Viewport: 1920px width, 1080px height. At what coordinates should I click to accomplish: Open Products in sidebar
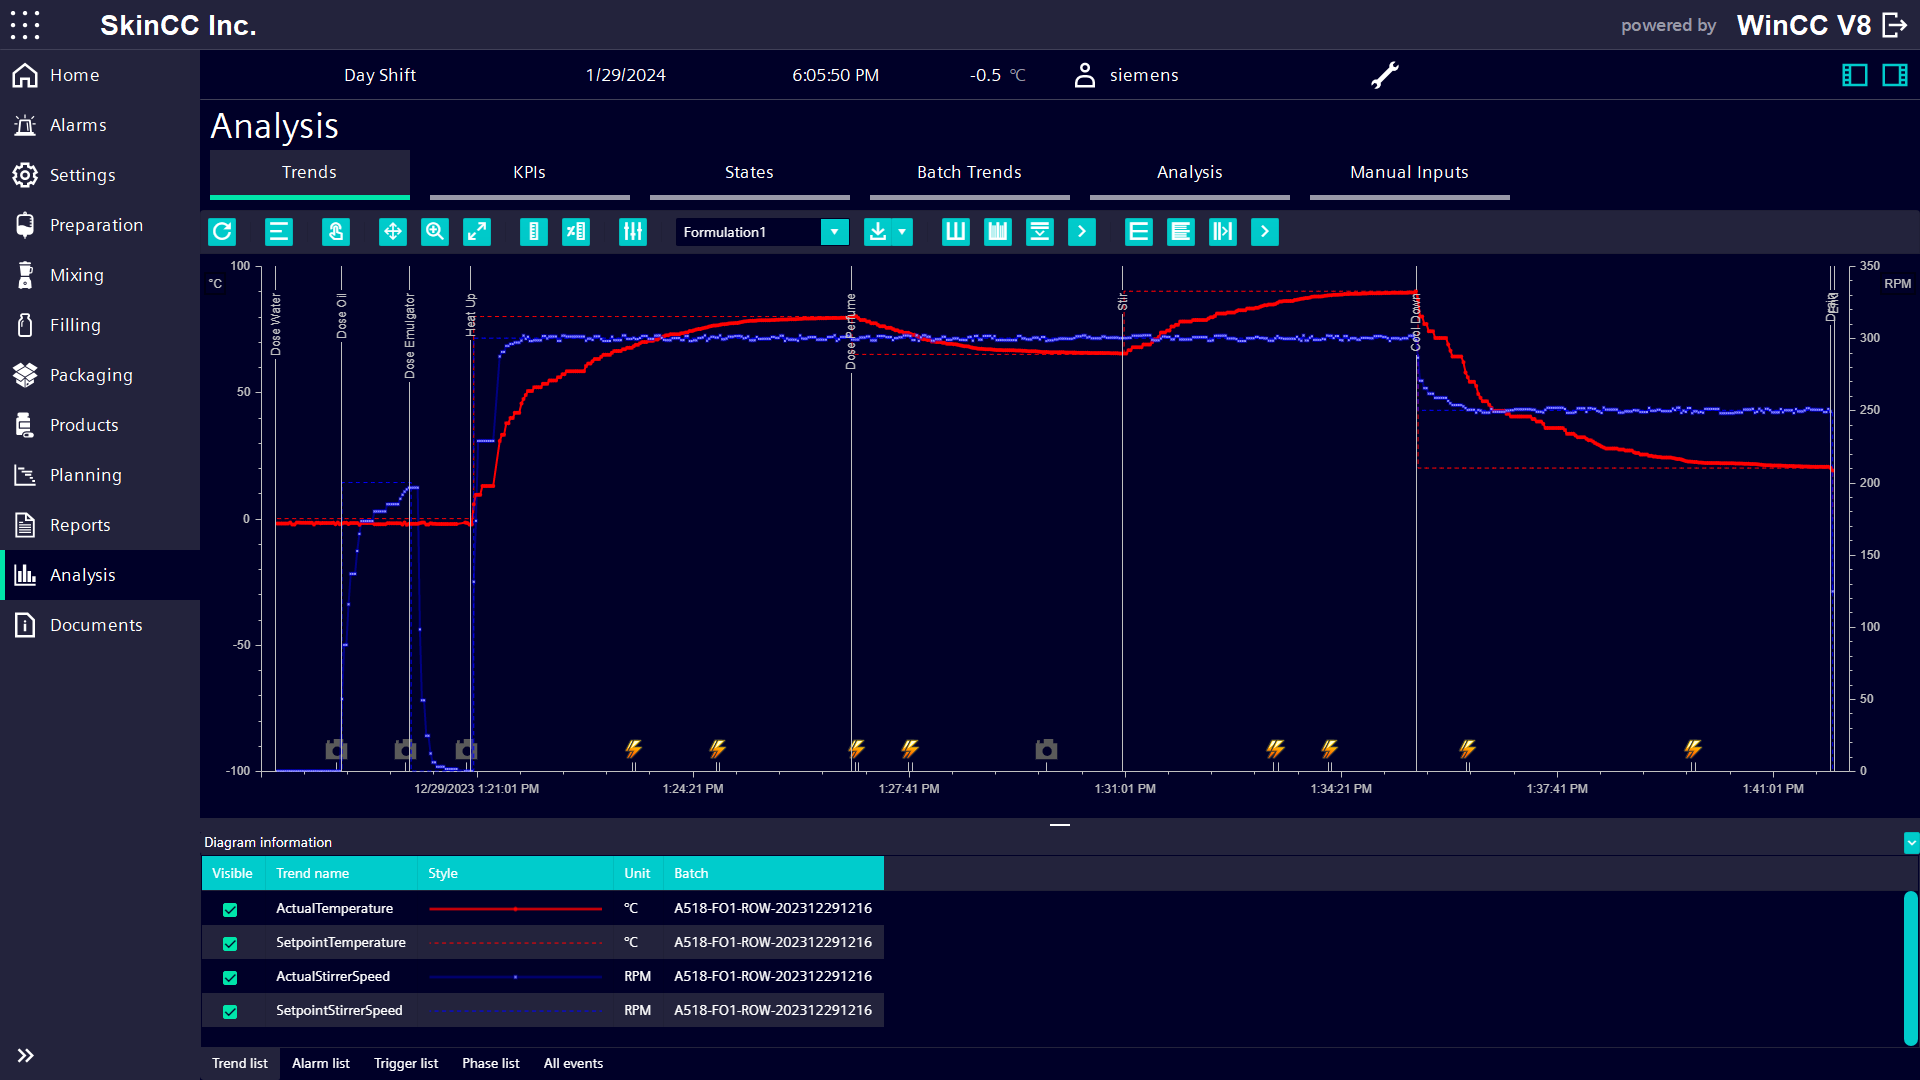(100, 425)
